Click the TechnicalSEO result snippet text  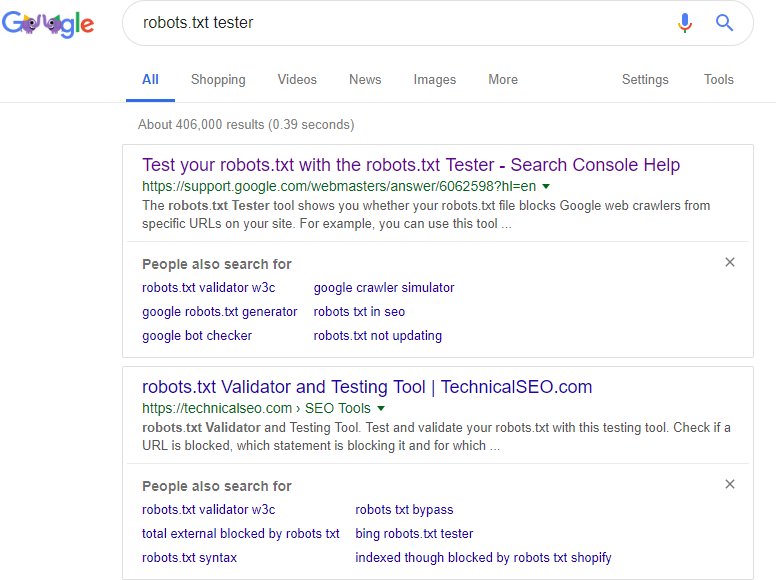436,436
